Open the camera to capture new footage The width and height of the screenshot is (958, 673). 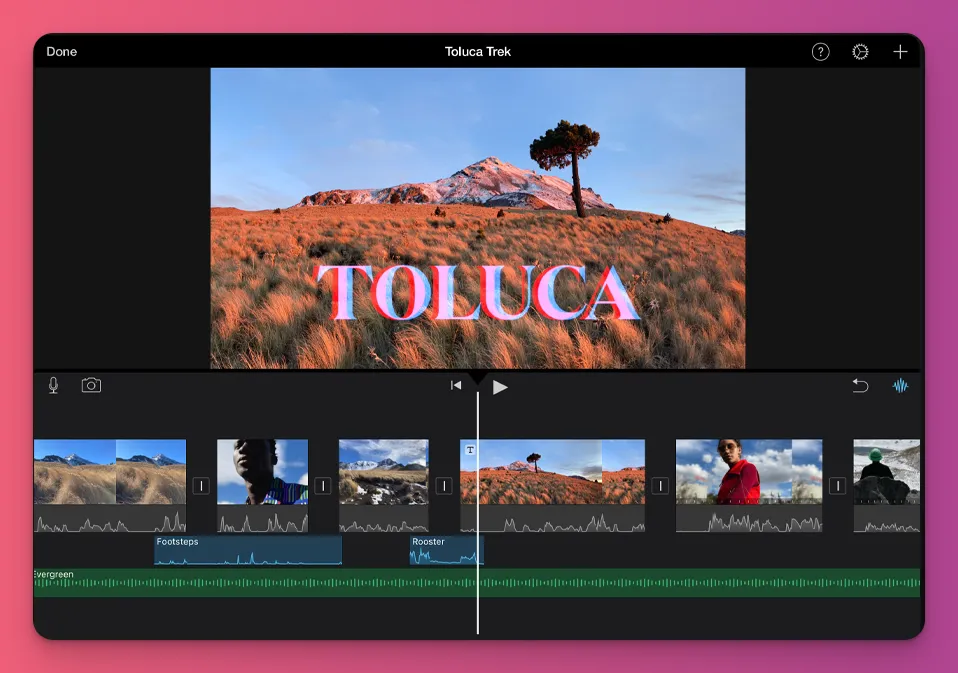pyautogui.click(x=91, y=384)
